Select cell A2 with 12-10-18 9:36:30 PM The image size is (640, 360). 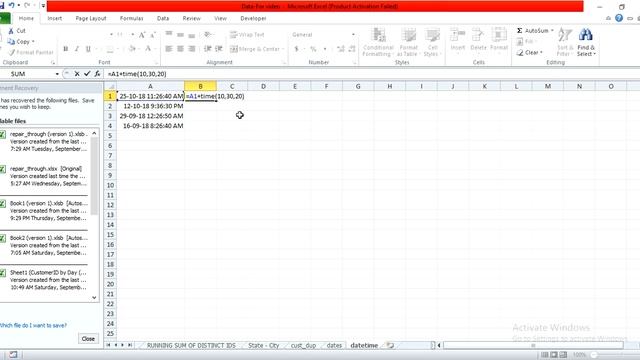pyautogui.click(x=150, y=106)
